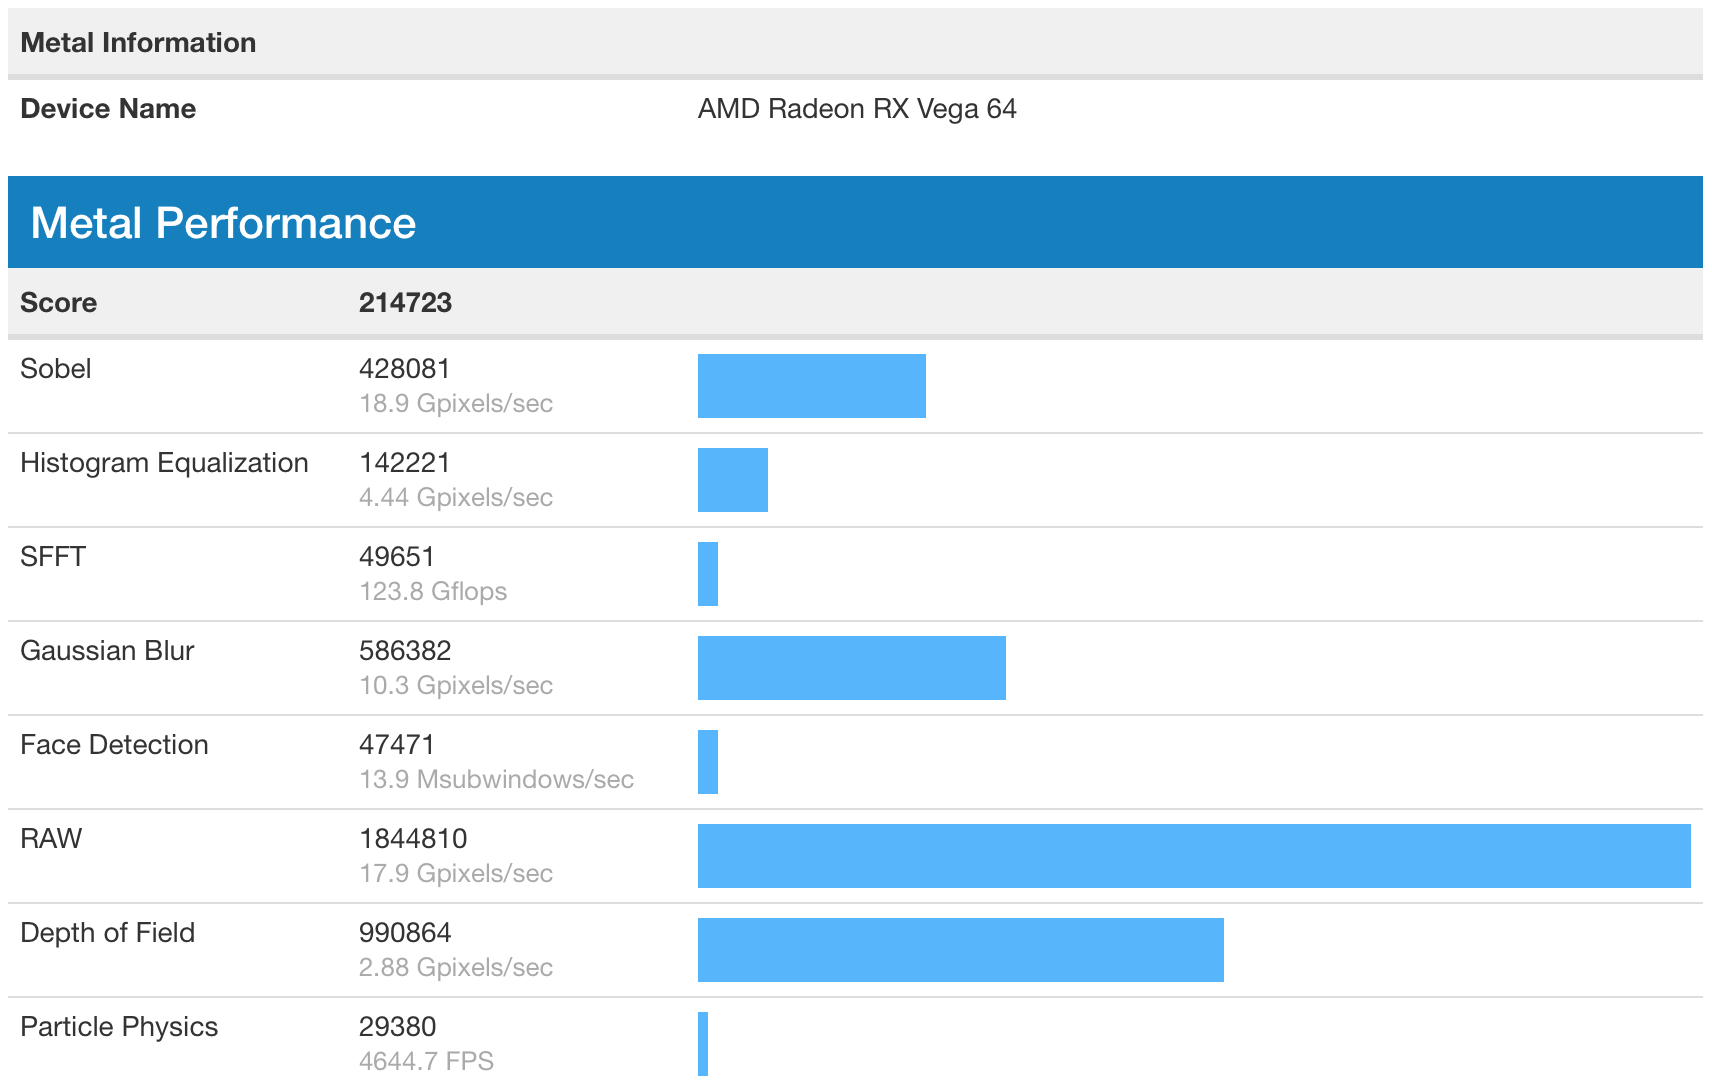Screen dimensions: 1712x1086
Task: Select Sobel score 428081
Action: [405, 369]
